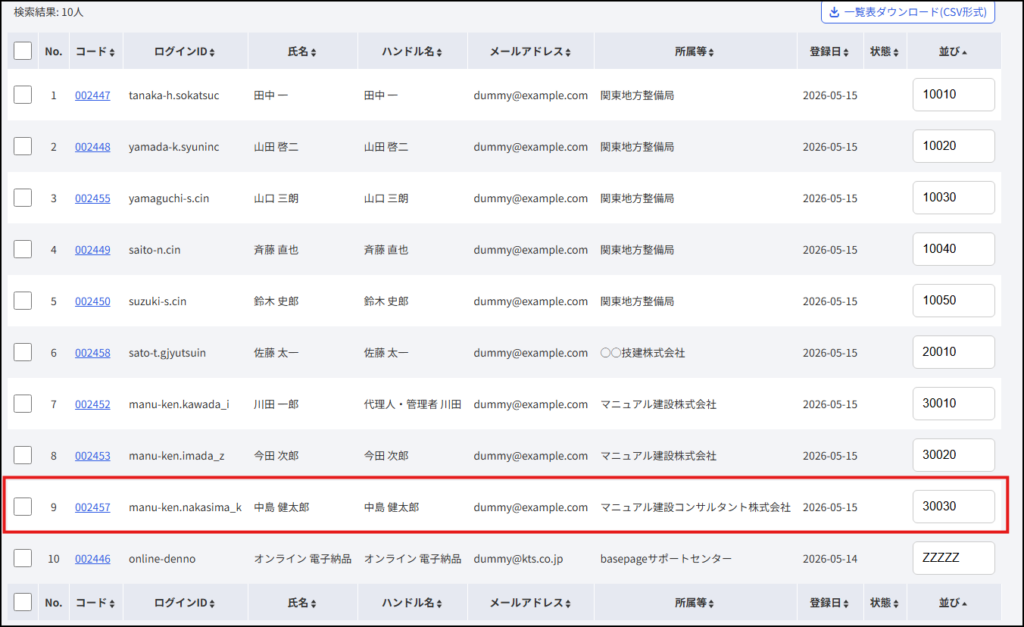The image size is (1024, 627).
Task: Sort by 並び in top header
Action: pos(953,52)
